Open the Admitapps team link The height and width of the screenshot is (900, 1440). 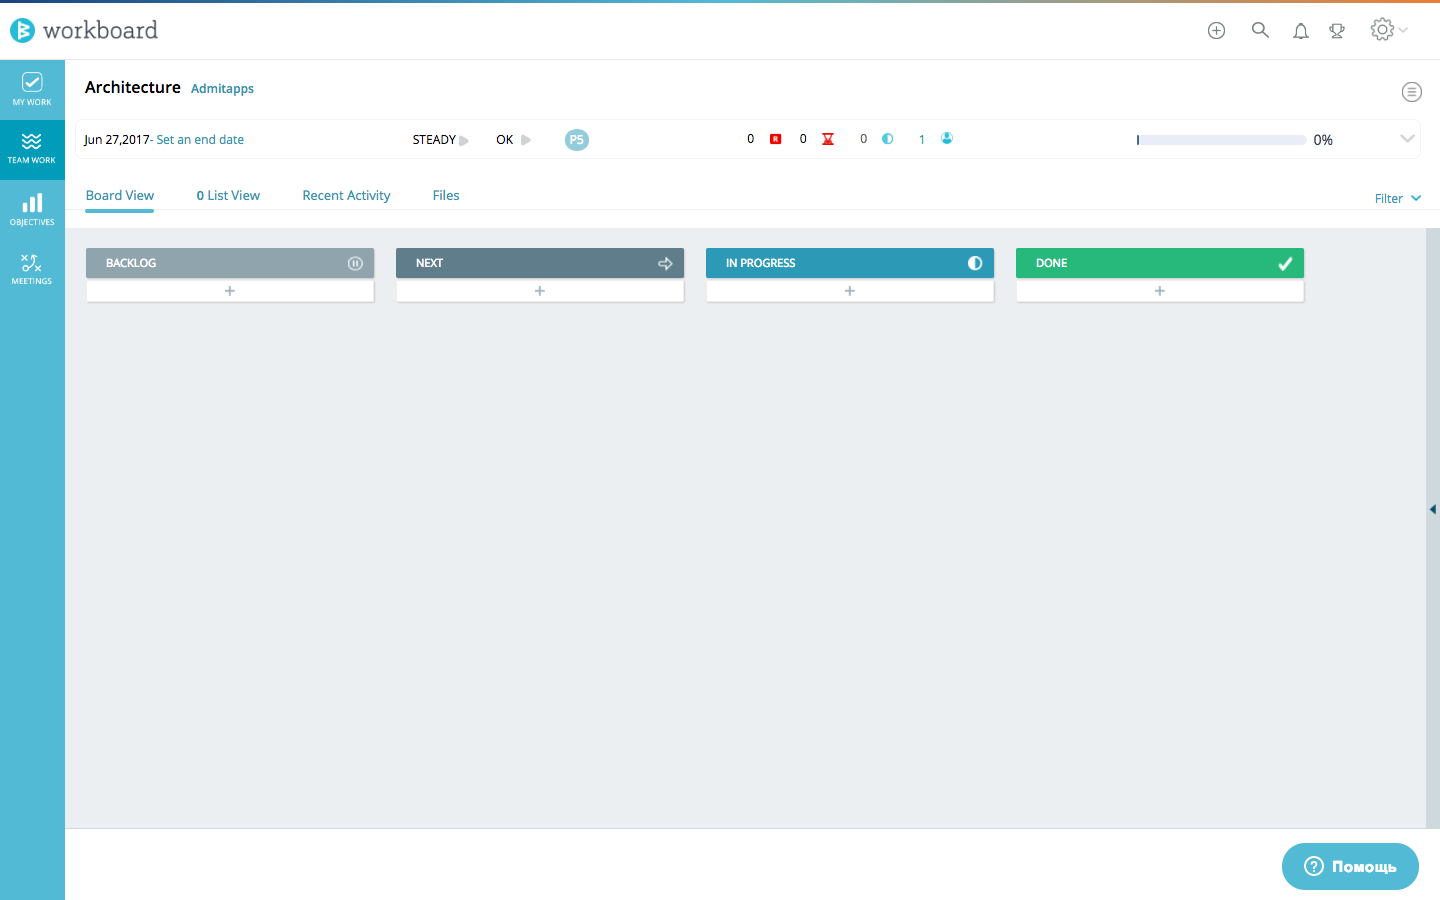click(x=222, y=88)
